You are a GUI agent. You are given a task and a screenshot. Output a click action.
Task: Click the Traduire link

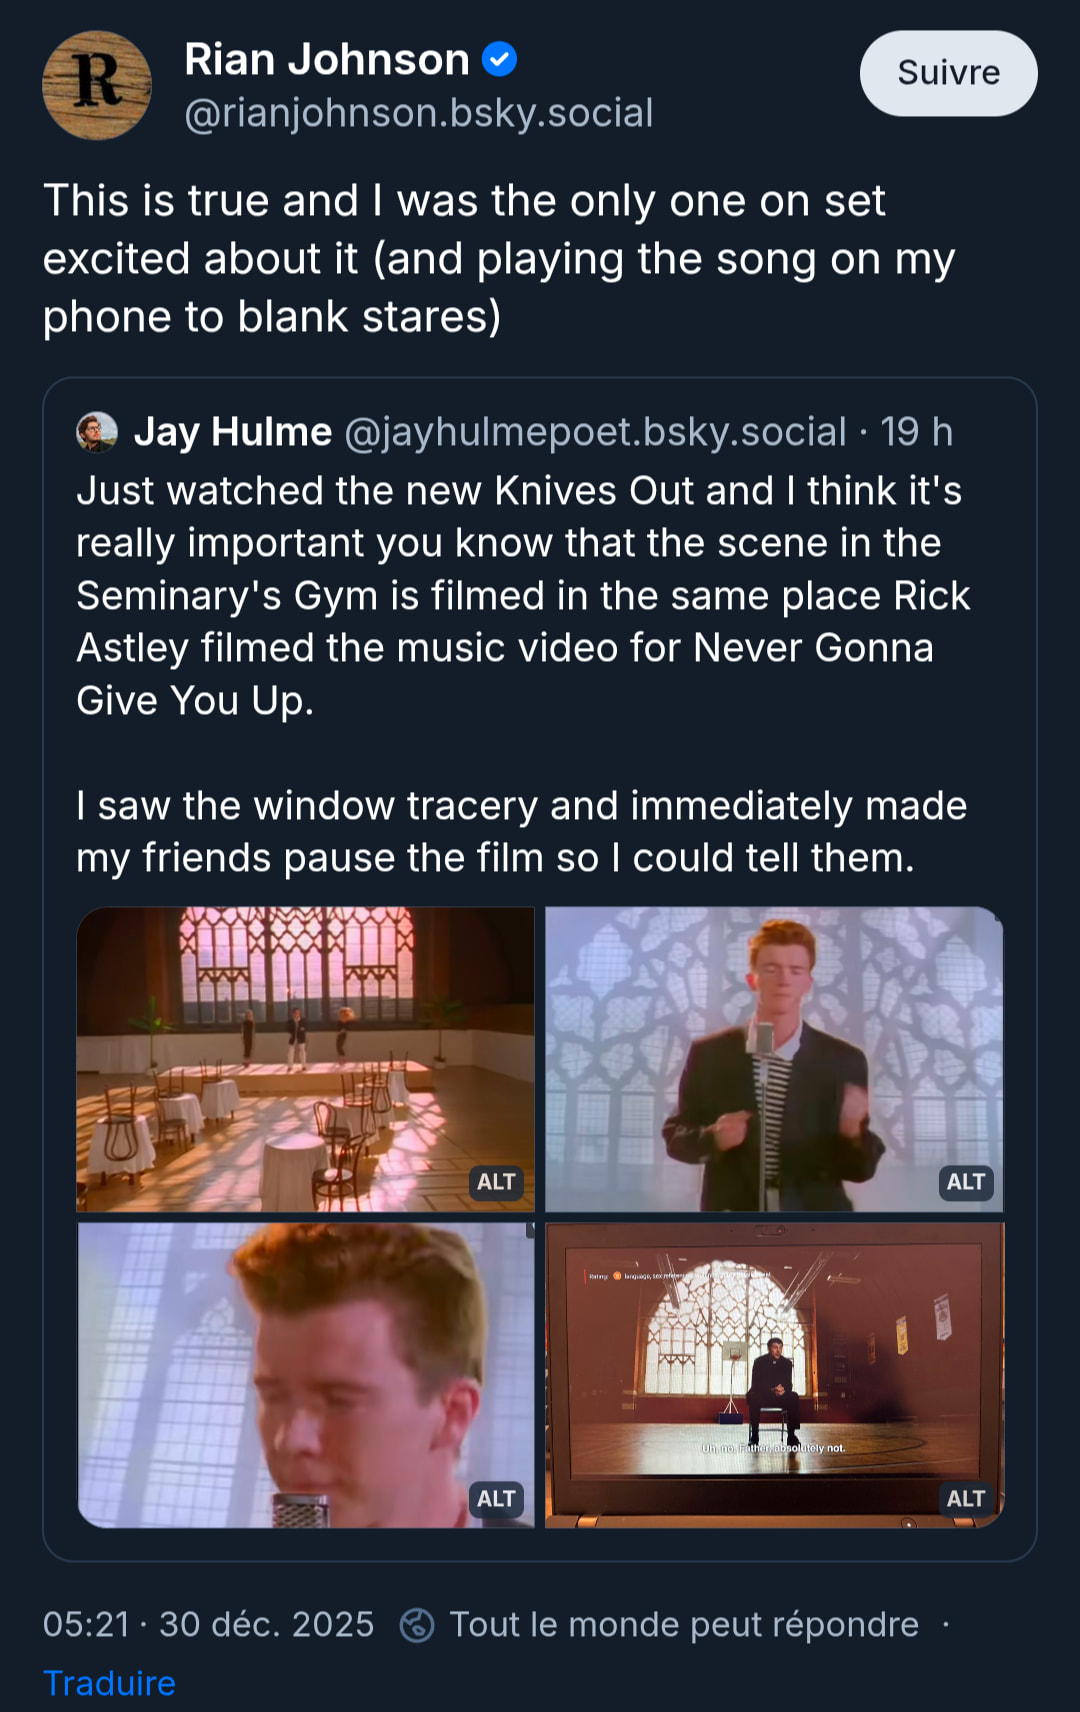point(109,1683)
